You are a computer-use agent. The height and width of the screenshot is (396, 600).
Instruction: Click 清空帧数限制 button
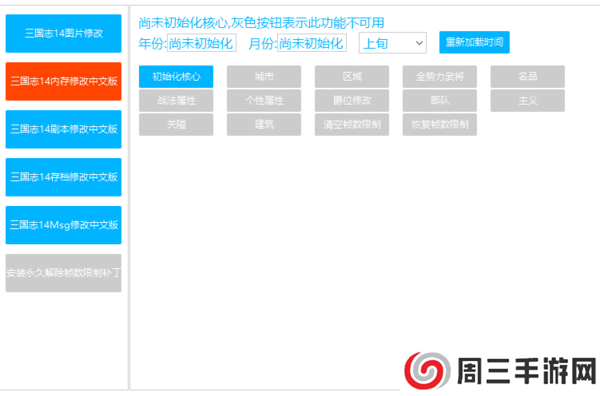pyautogui.click(x=352, y=124)
